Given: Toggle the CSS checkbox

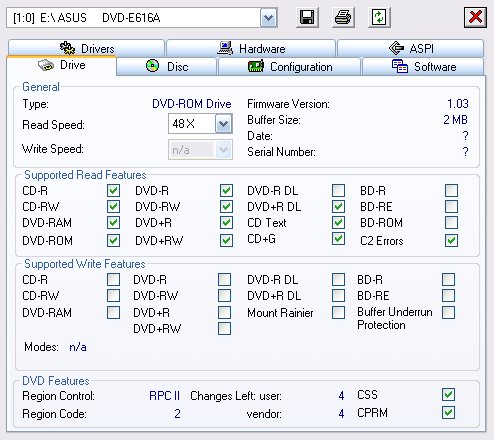Looking at the screenshot, I should pyautogui.click(x=448, y=395).
